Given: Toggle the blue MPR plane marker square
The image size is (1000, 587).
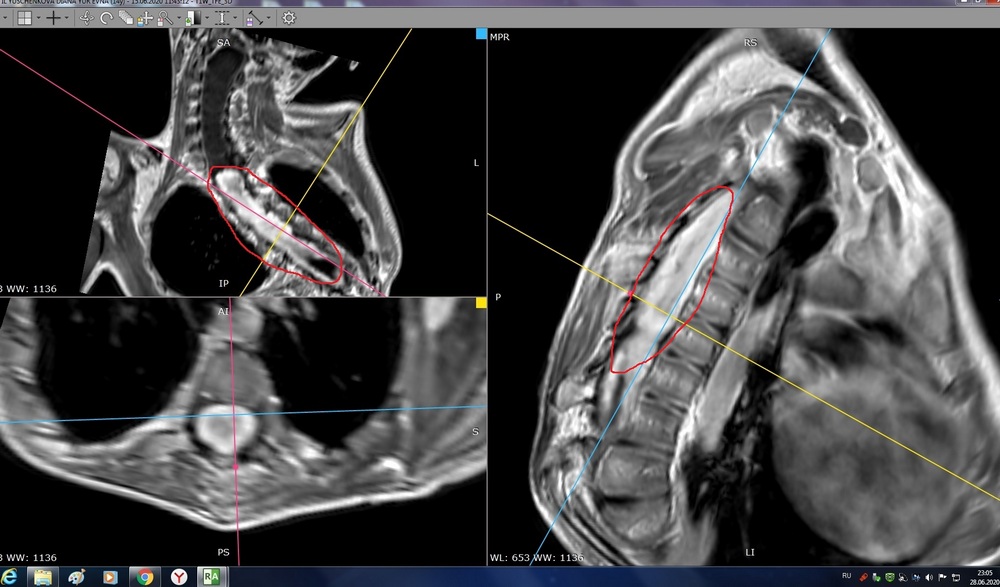Looking at the screenshot, I should point(481,34).
